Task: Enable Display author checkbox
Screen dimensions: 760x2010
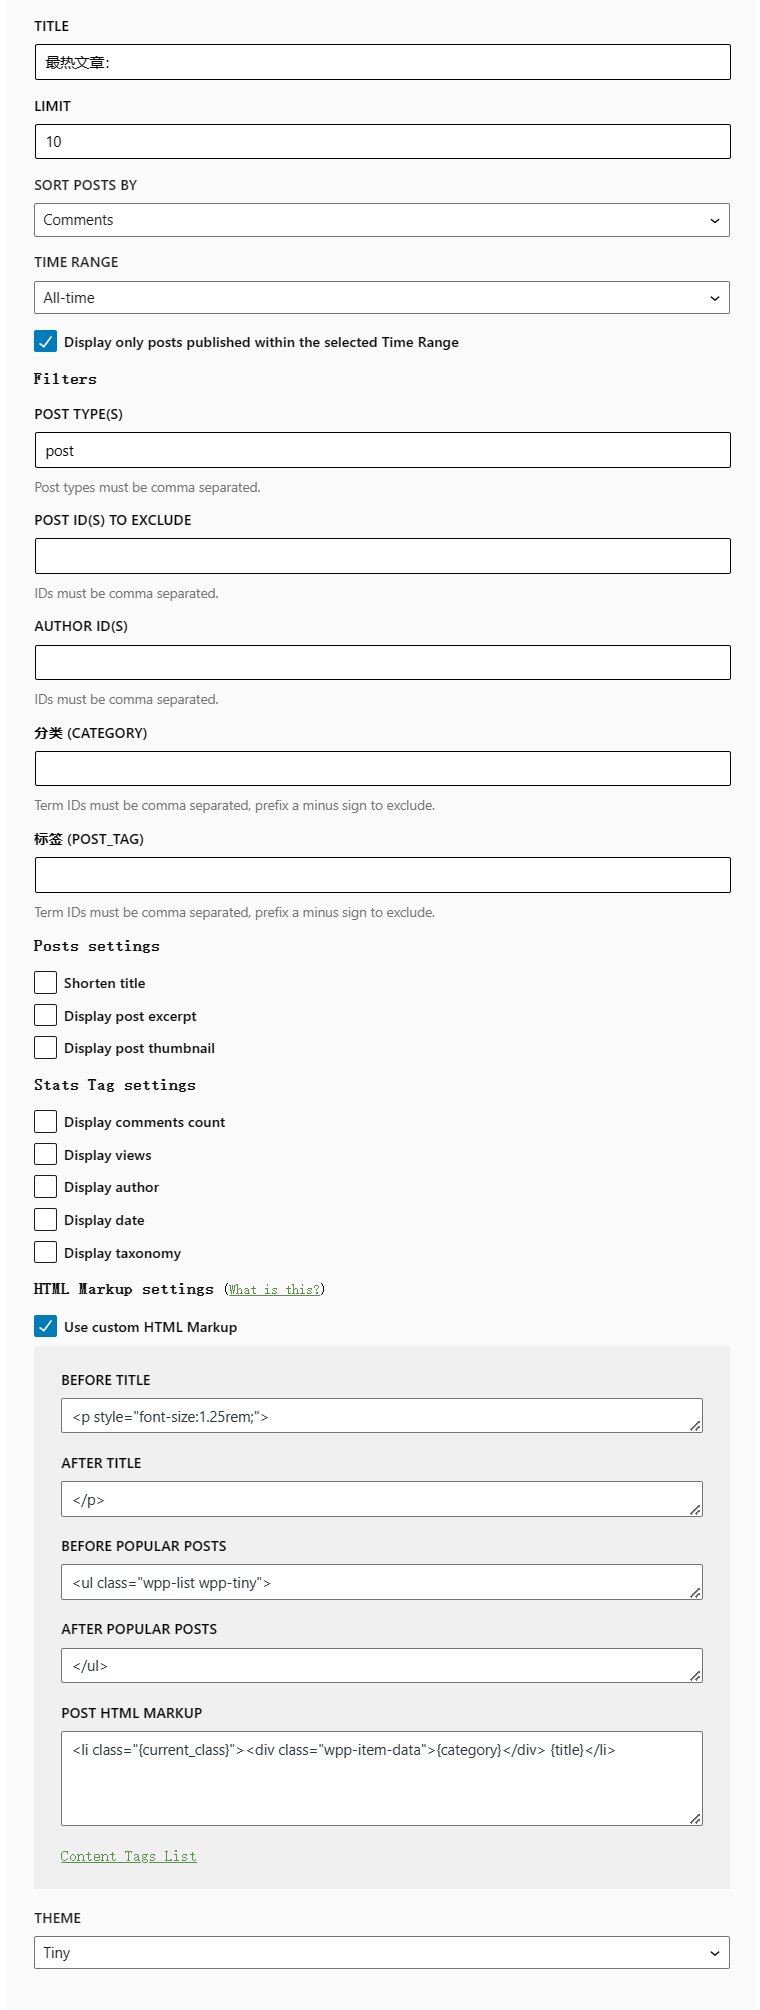Action: 46,1187
